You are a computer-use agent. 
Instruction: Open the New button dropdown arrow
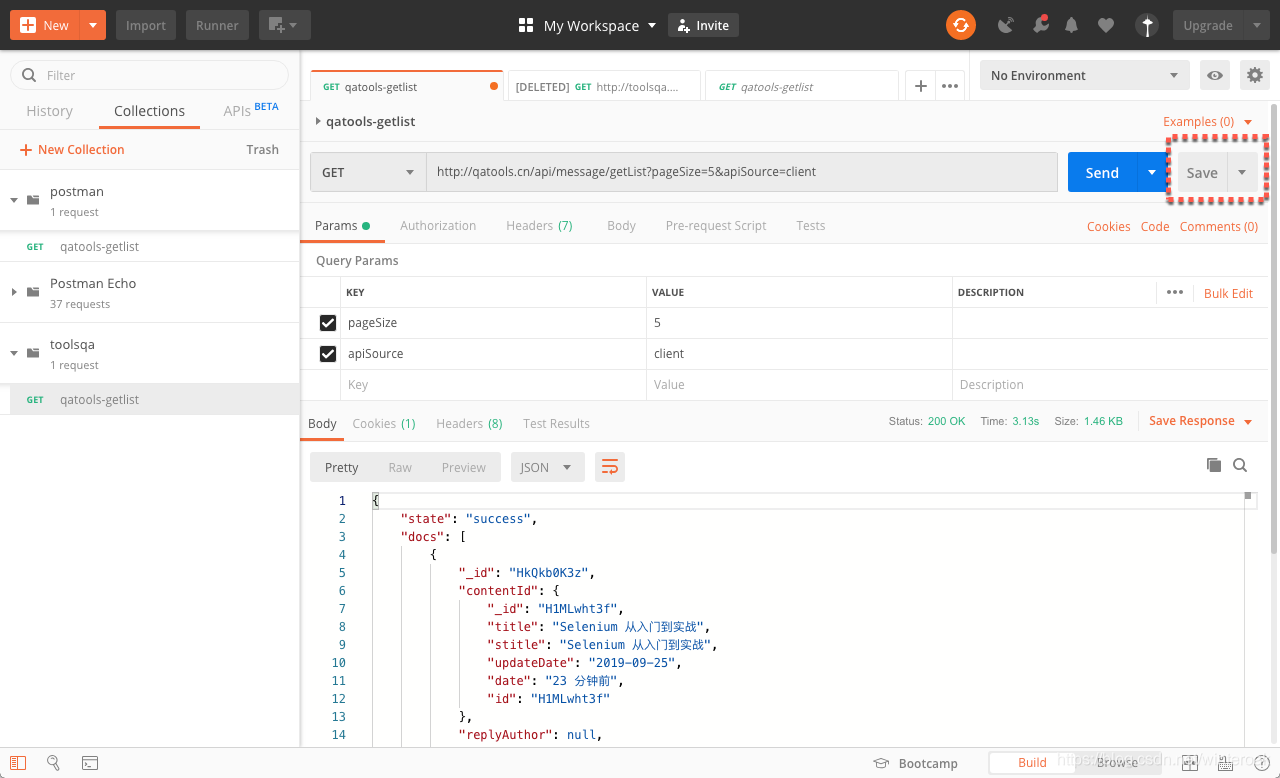pyautogui.click(x=92, y=25)
